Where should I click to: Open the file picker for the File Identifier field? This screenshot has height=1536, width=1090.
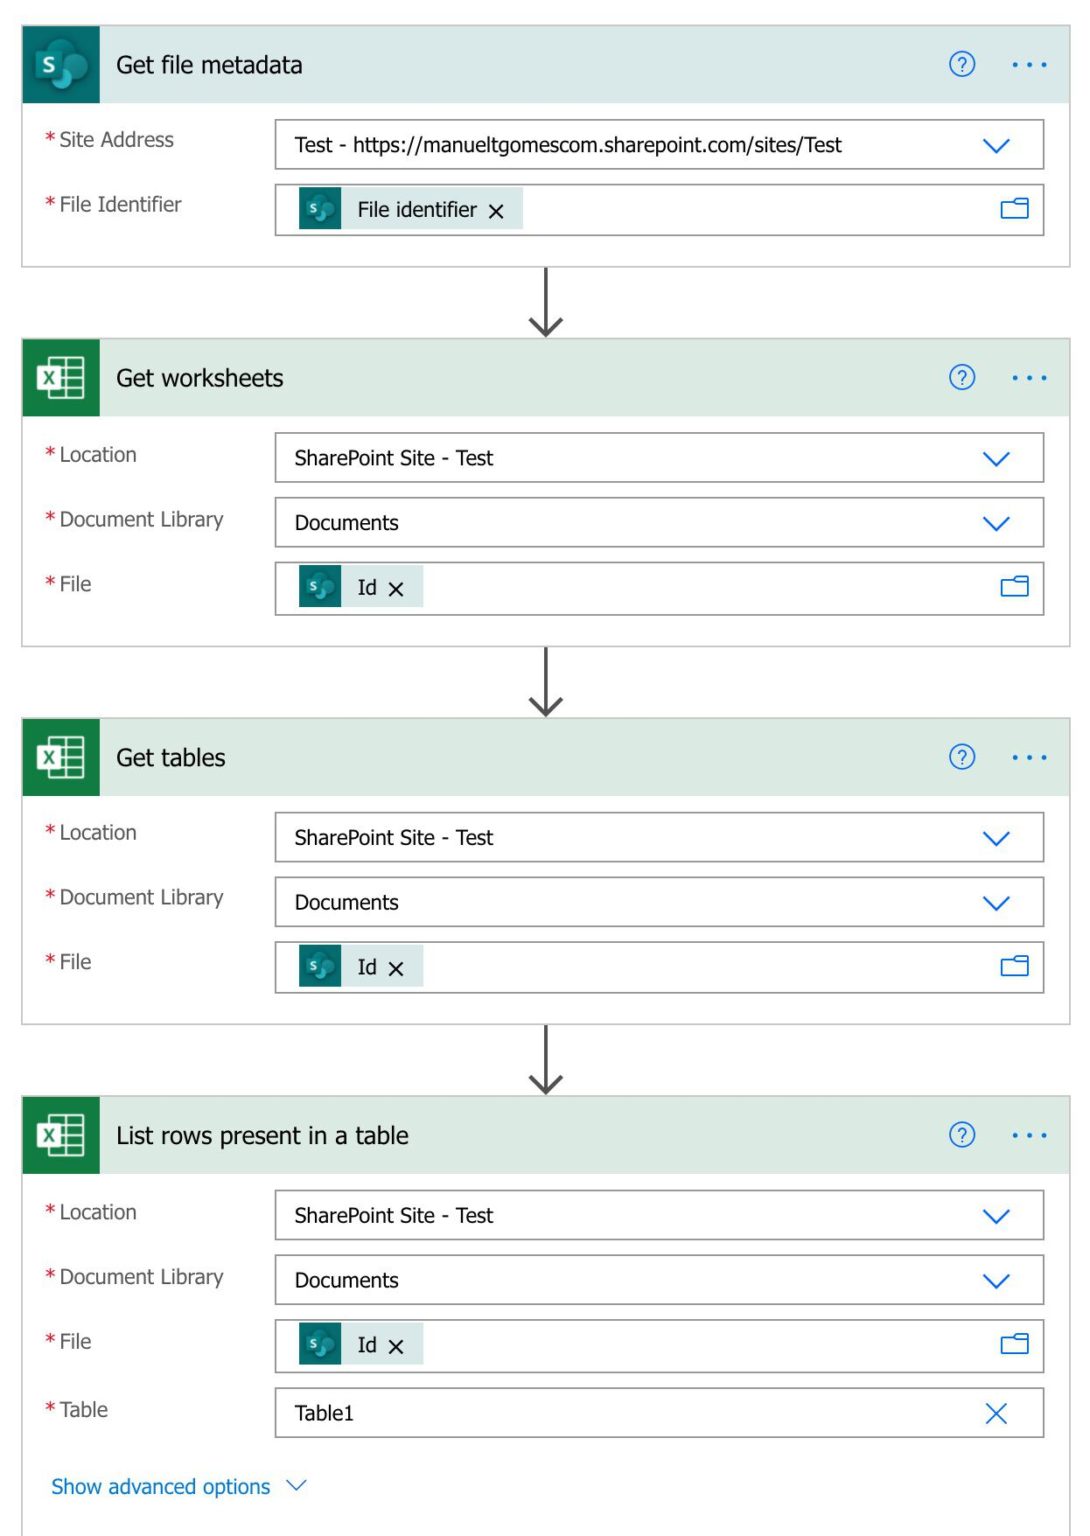click(1014, 209)
